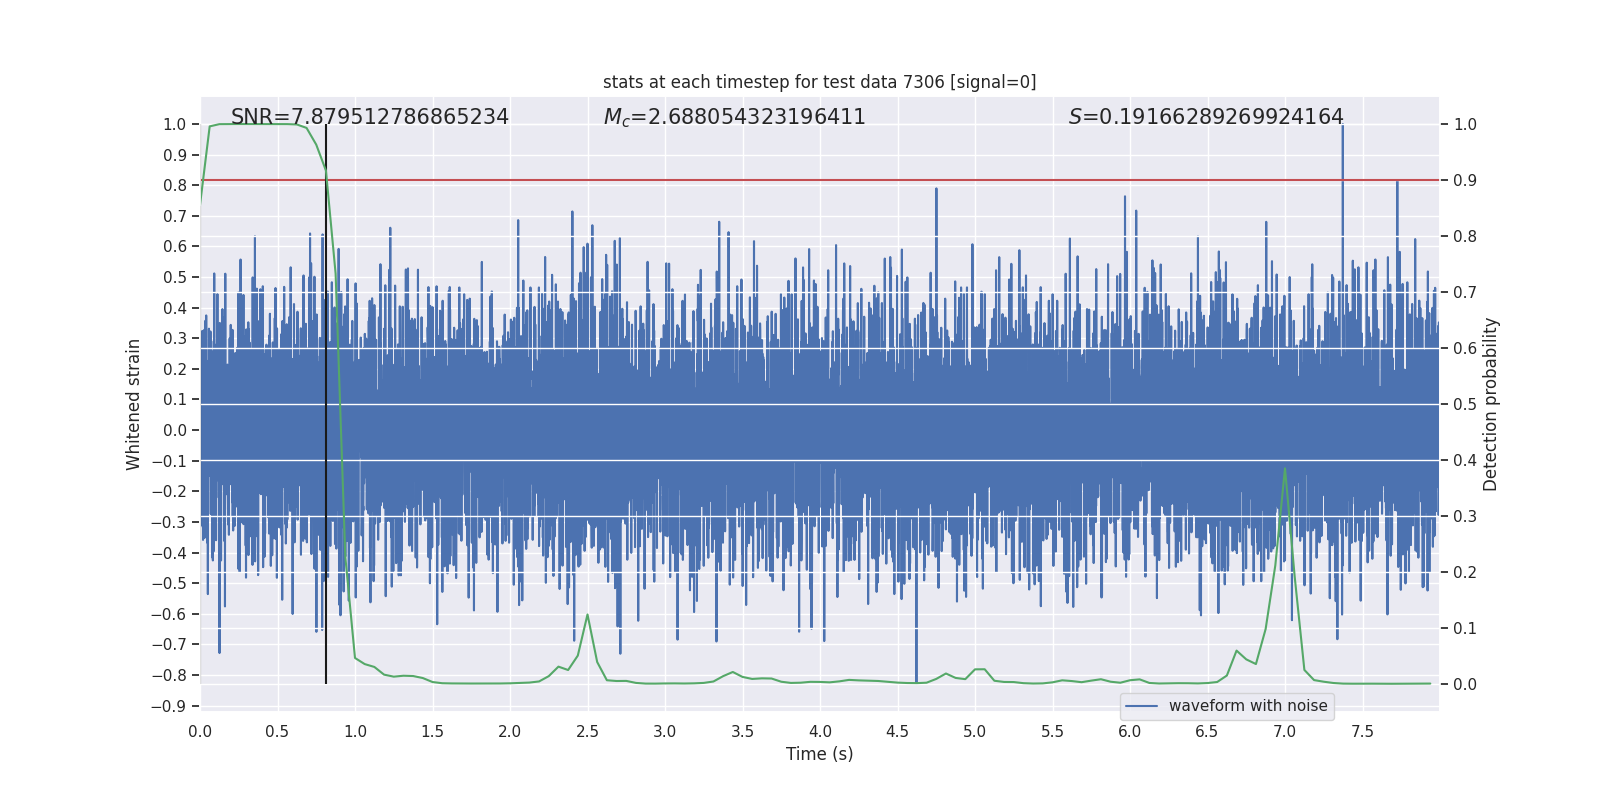This screenshot has height=800, width=1600.
Task: Click the 7.5 tick label on the time axis
Action: [x=1362, y=731]
